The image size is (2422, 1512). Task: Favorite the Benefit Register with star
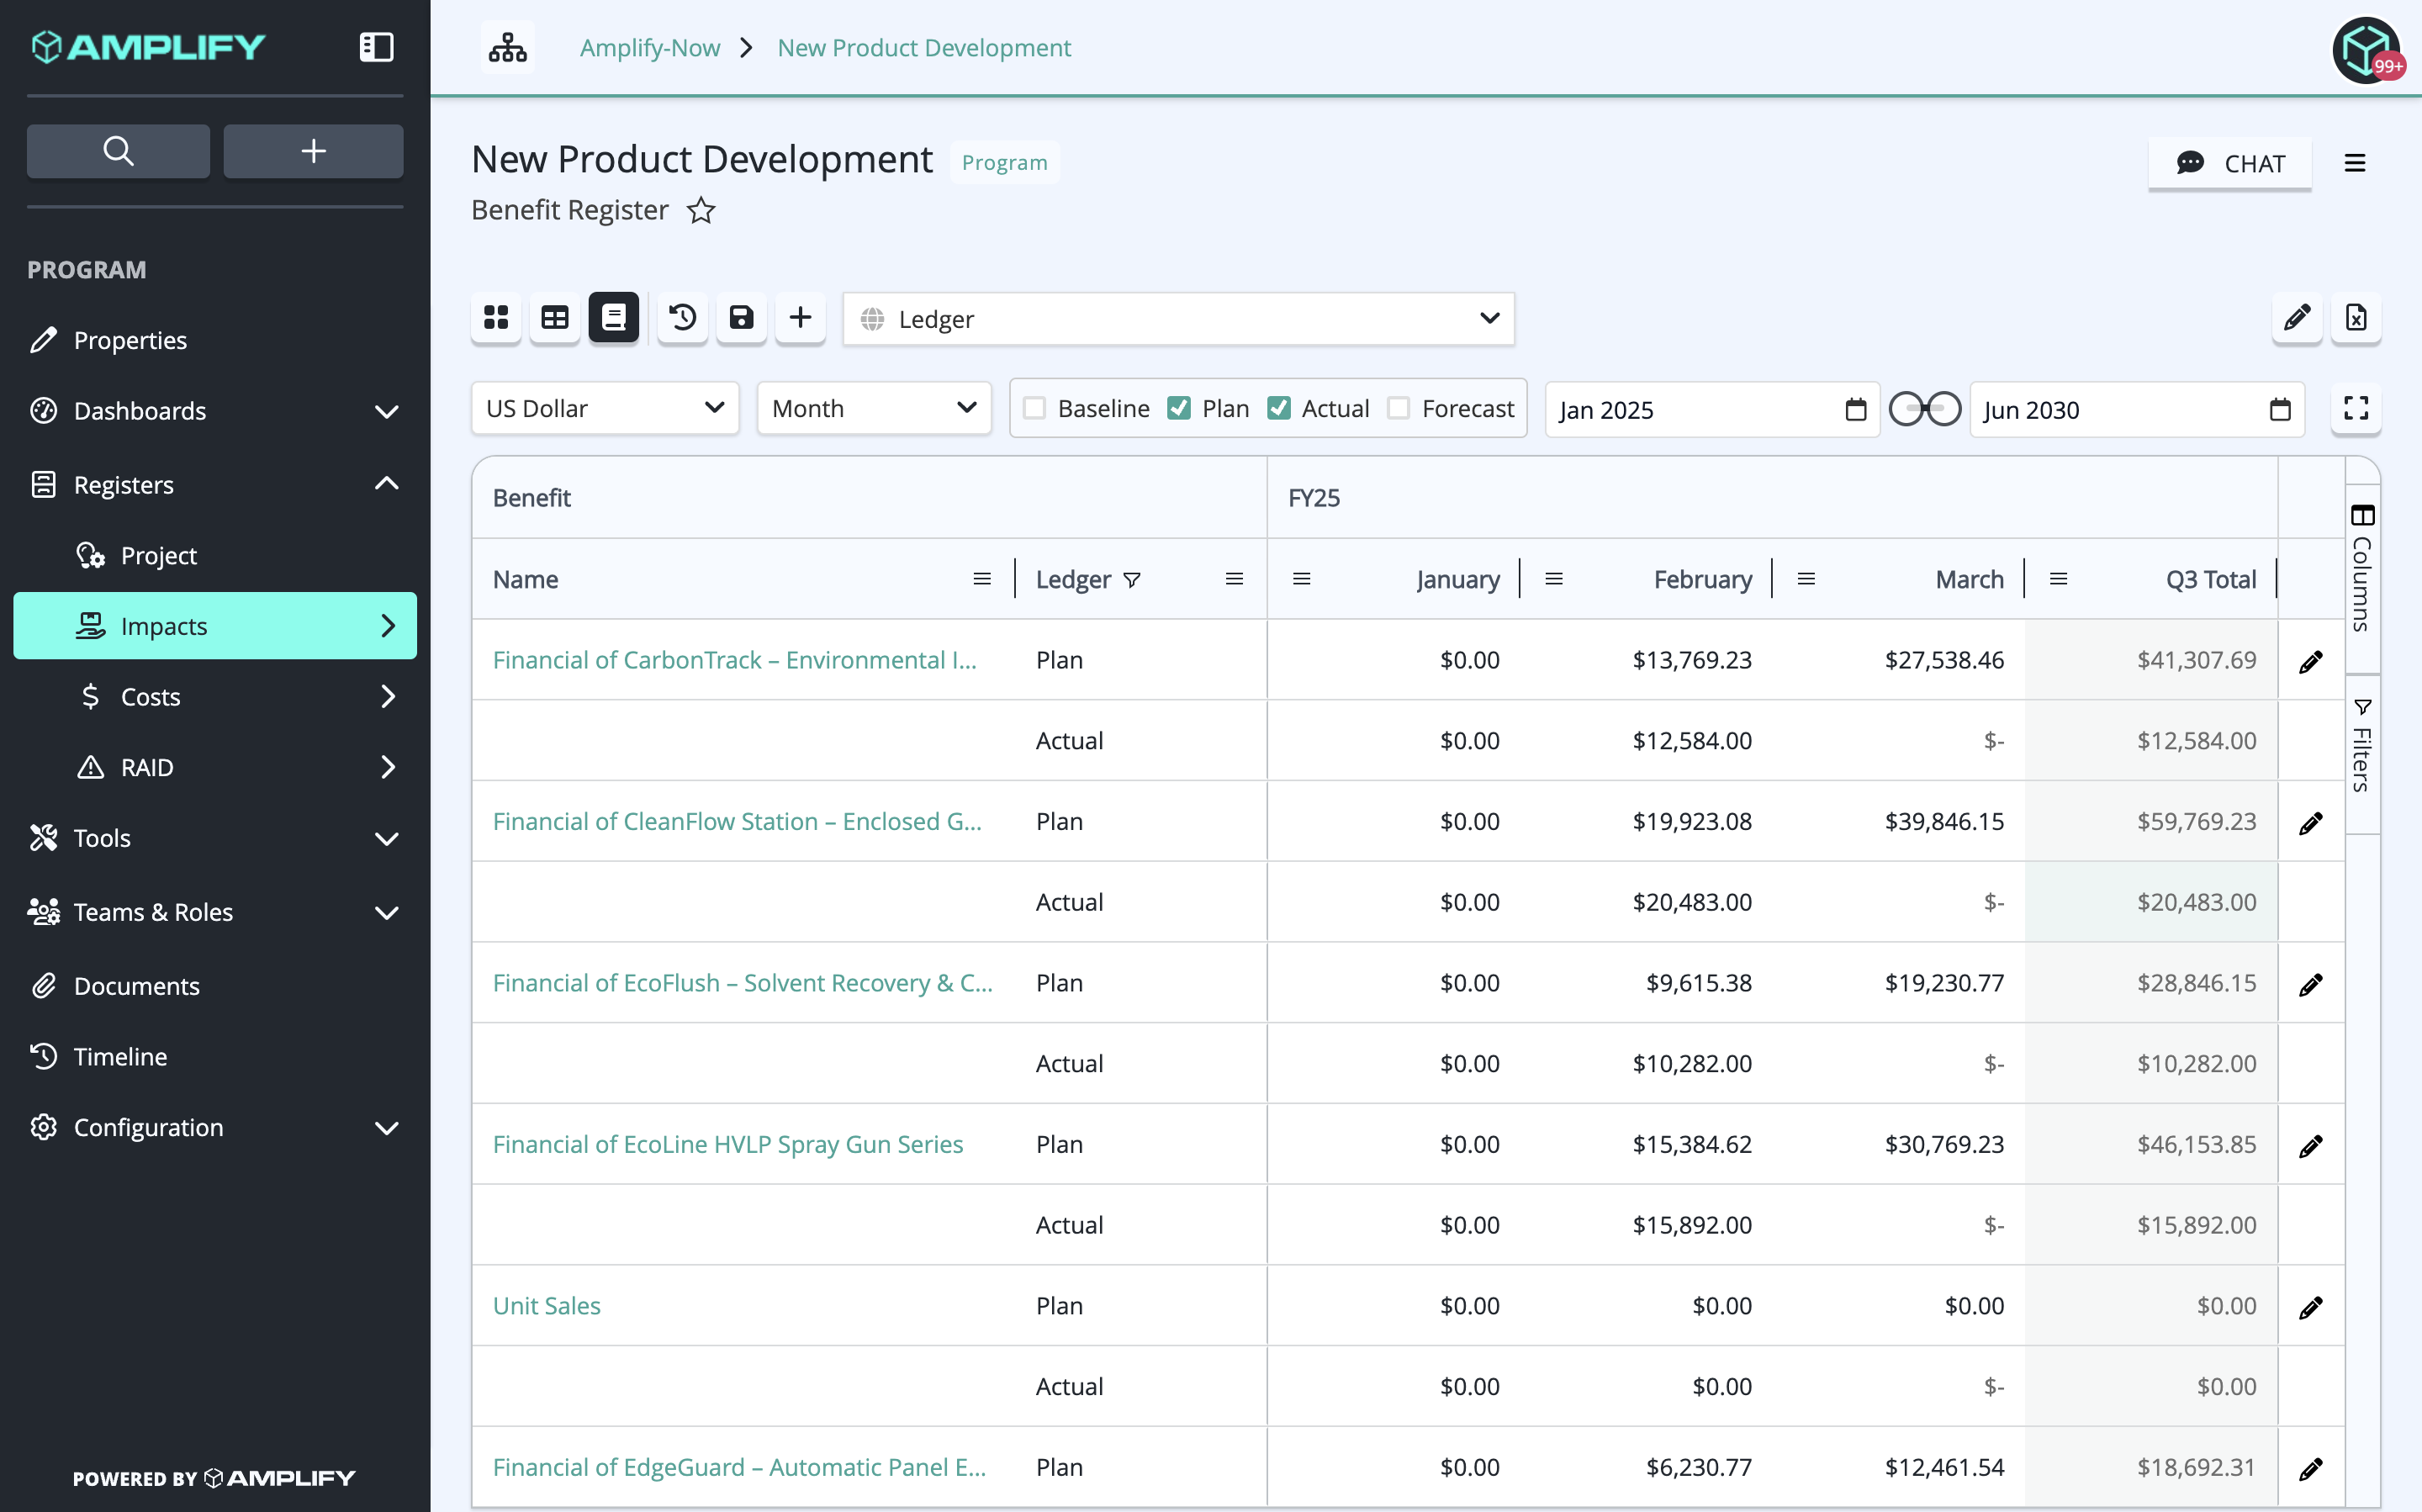(701, 211)
